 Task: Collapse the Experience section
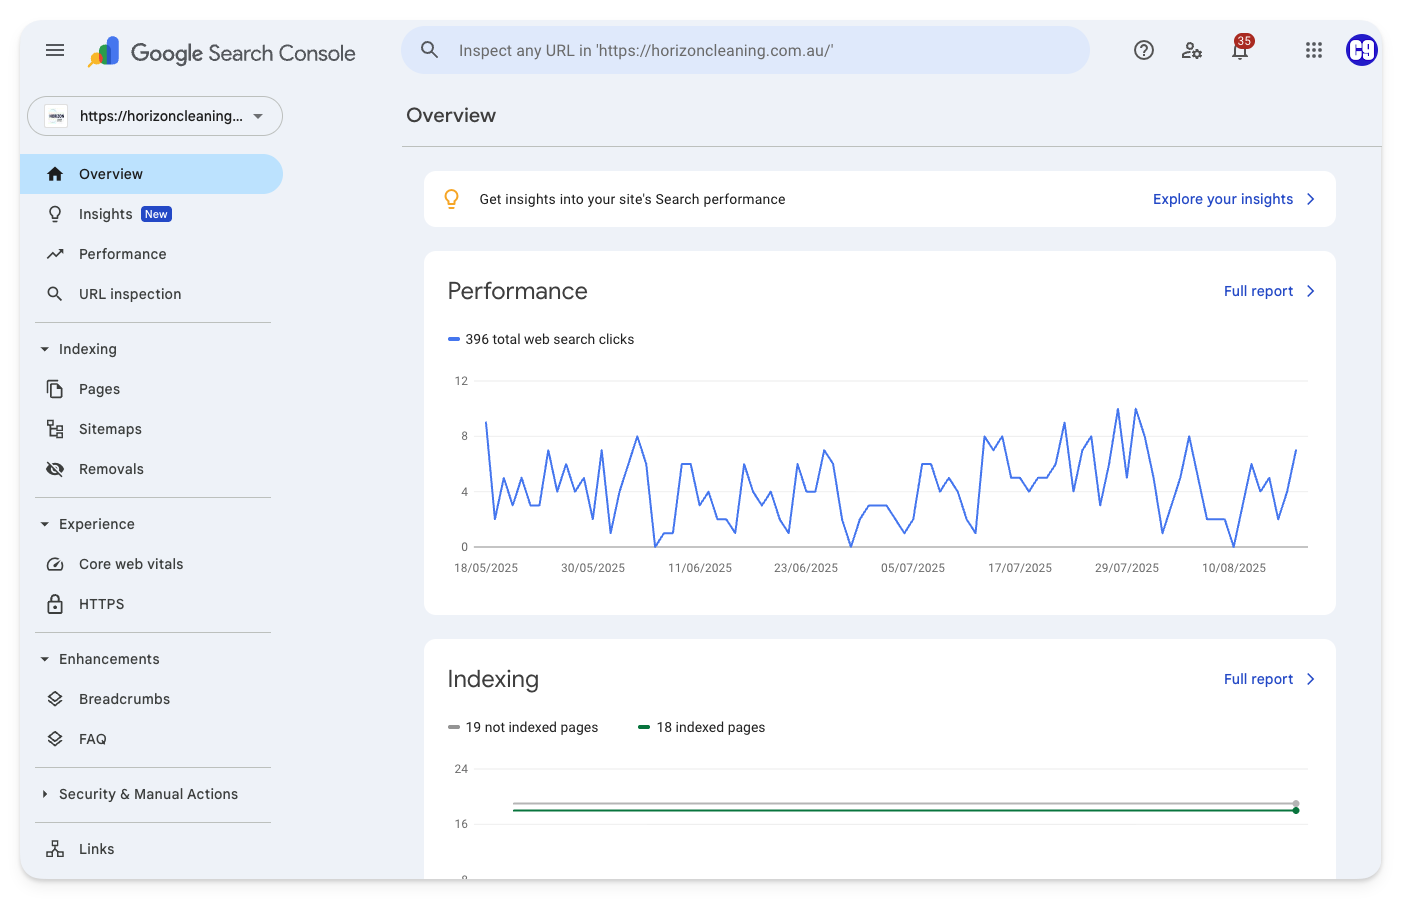click(45, 524)
